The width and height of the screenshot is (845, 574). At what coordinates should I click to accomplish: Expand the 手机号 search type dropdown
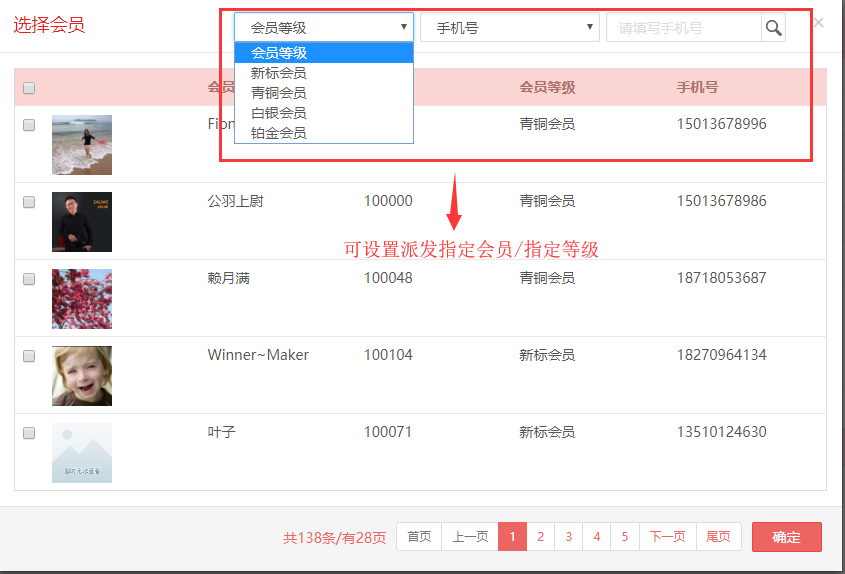click(x=509, y=28)
